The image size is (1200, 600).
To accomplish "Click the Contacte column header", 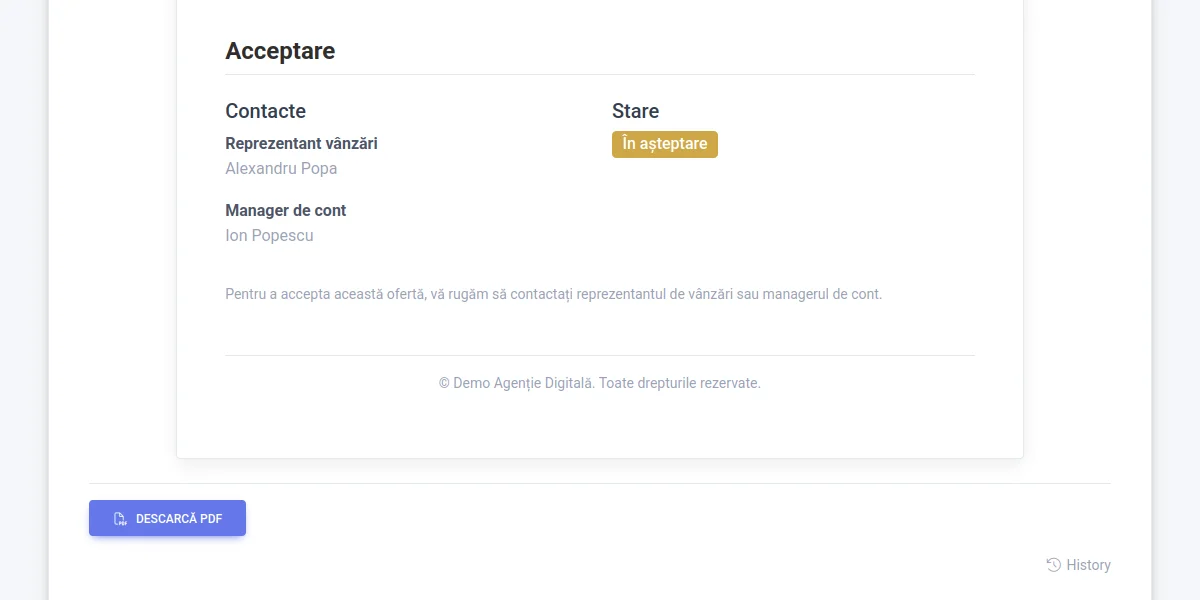I will [265, 111].
